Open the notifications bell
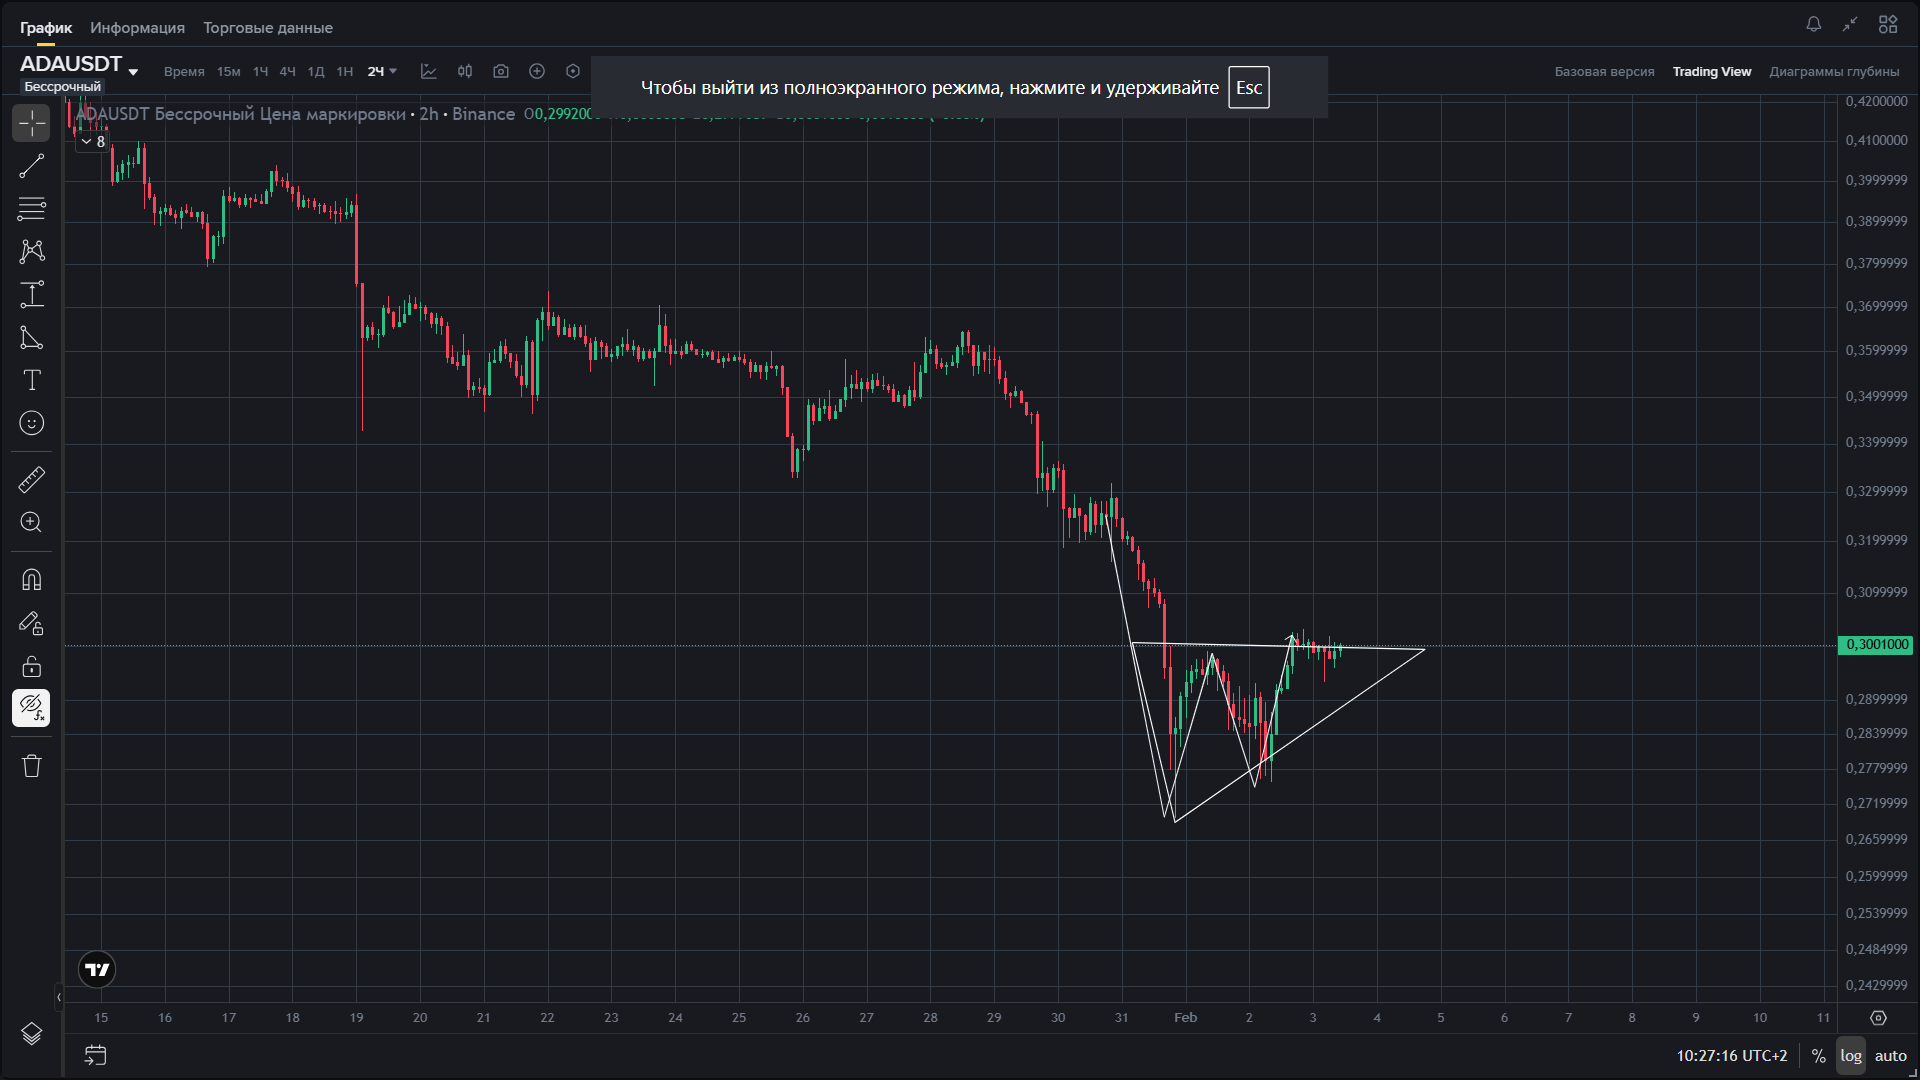 pos(1813,24)
